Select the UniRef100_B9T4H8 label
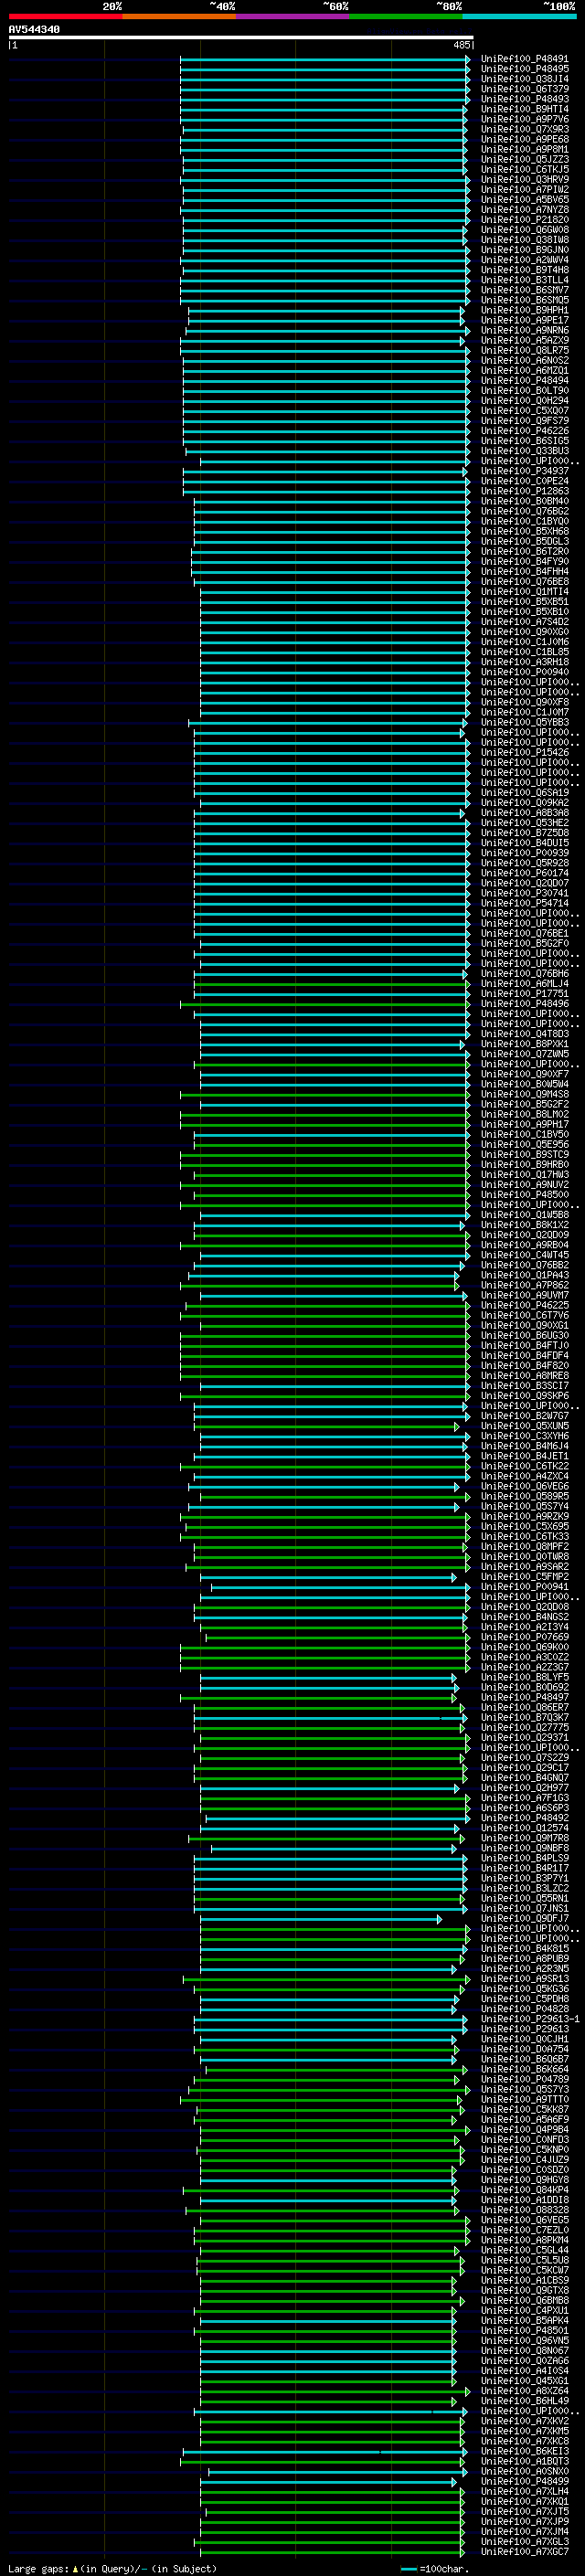The image size is (585, 2576). 524,270
